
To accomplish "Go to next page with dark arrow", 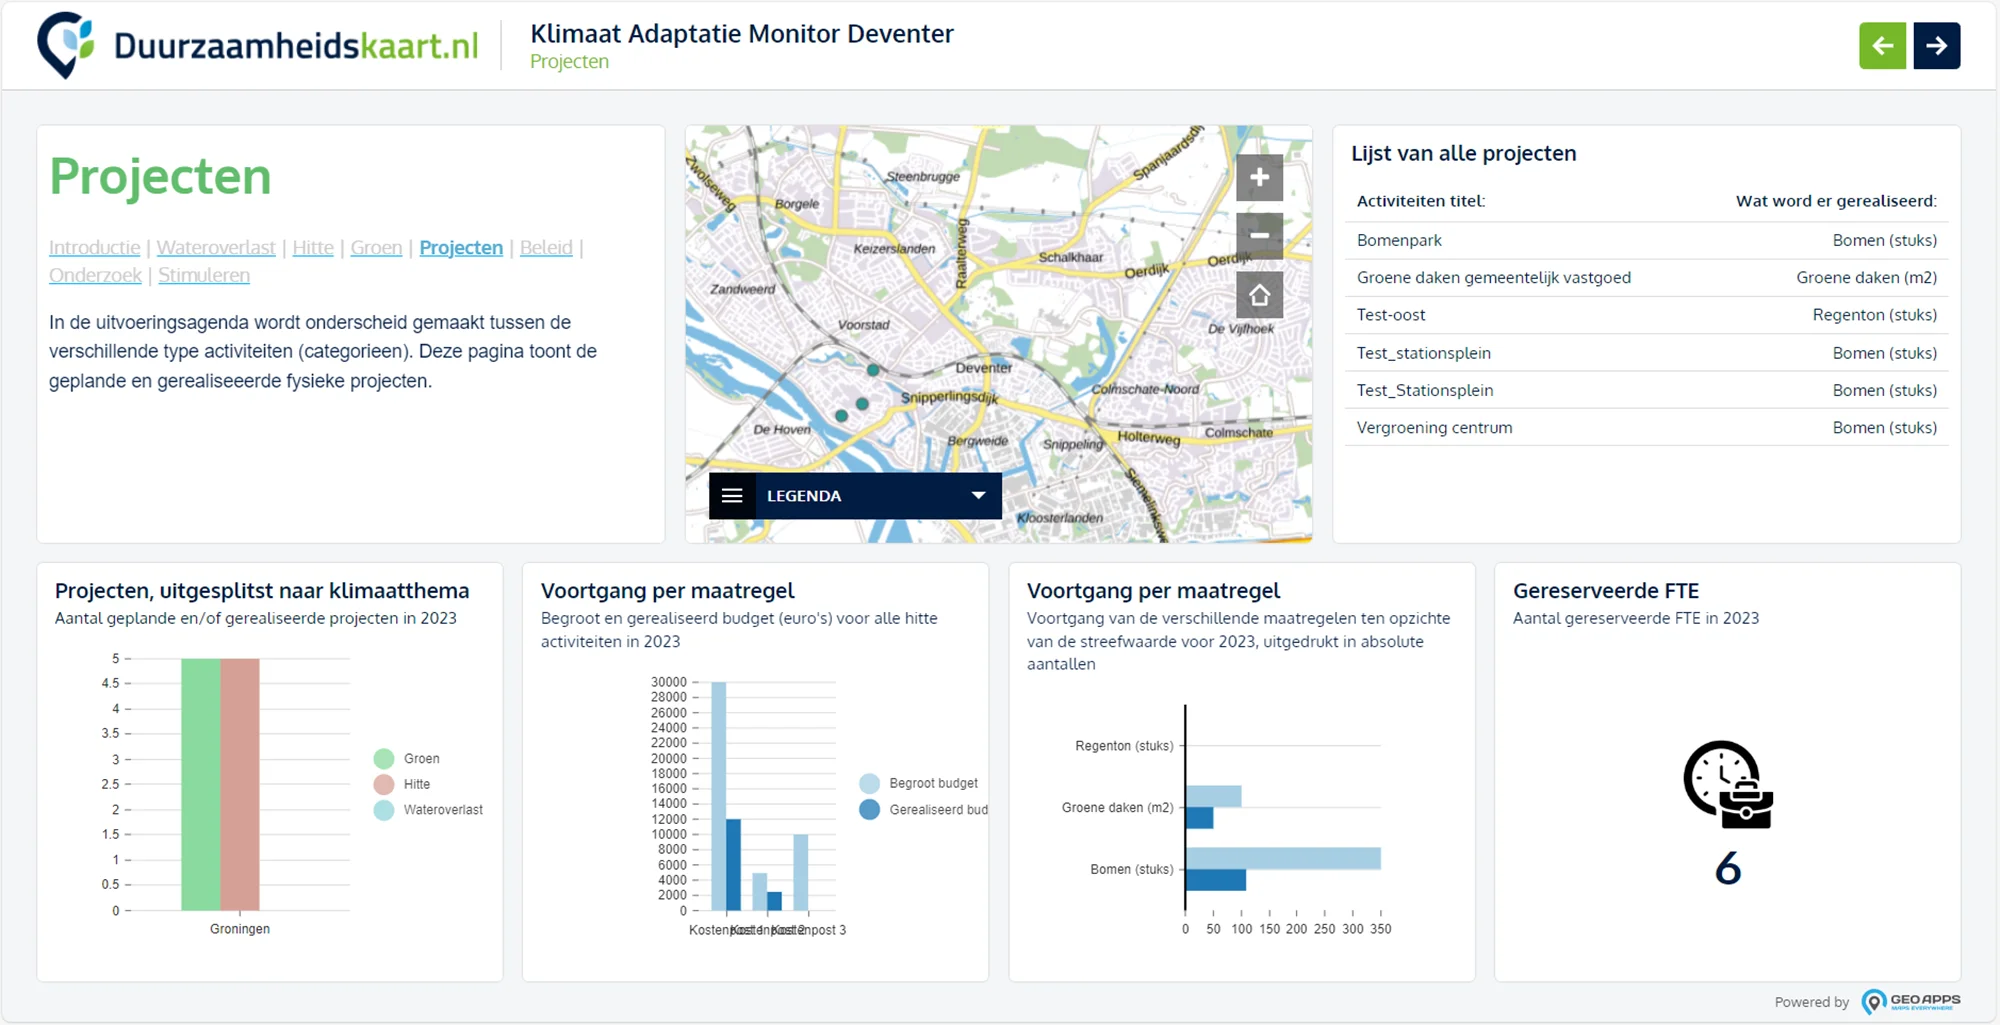I will tap(1936, 46).
